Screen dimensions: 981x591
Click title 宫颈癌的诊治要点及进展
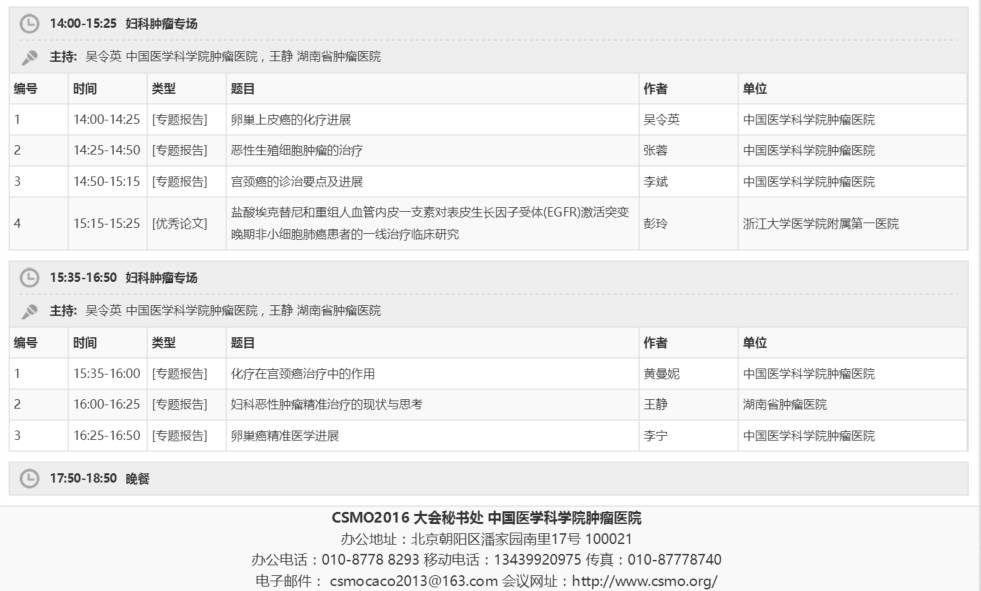tap(297, 182)
